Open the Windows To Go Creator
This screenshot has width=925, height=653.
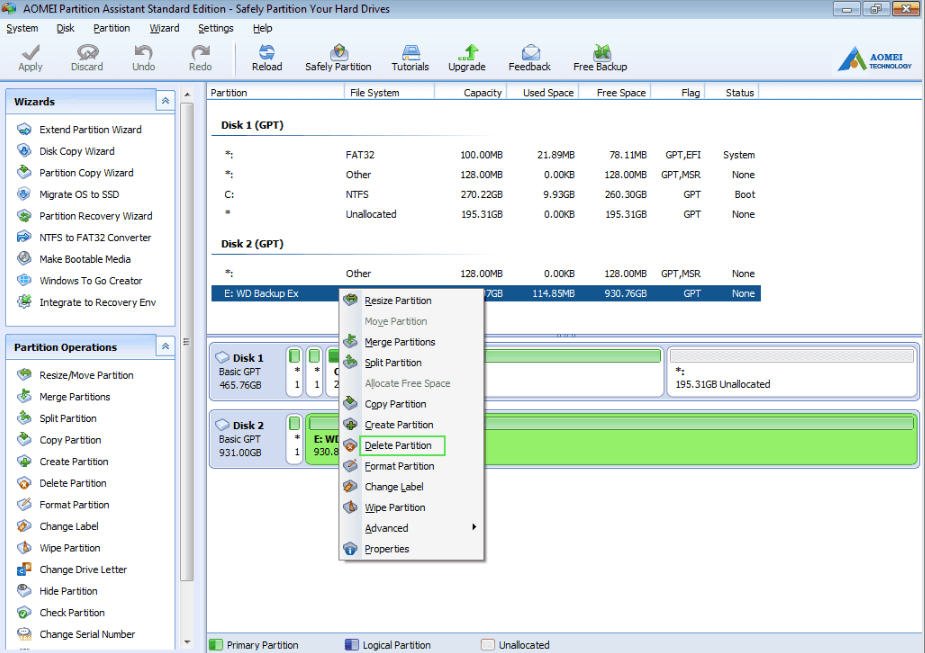[90, 281]
